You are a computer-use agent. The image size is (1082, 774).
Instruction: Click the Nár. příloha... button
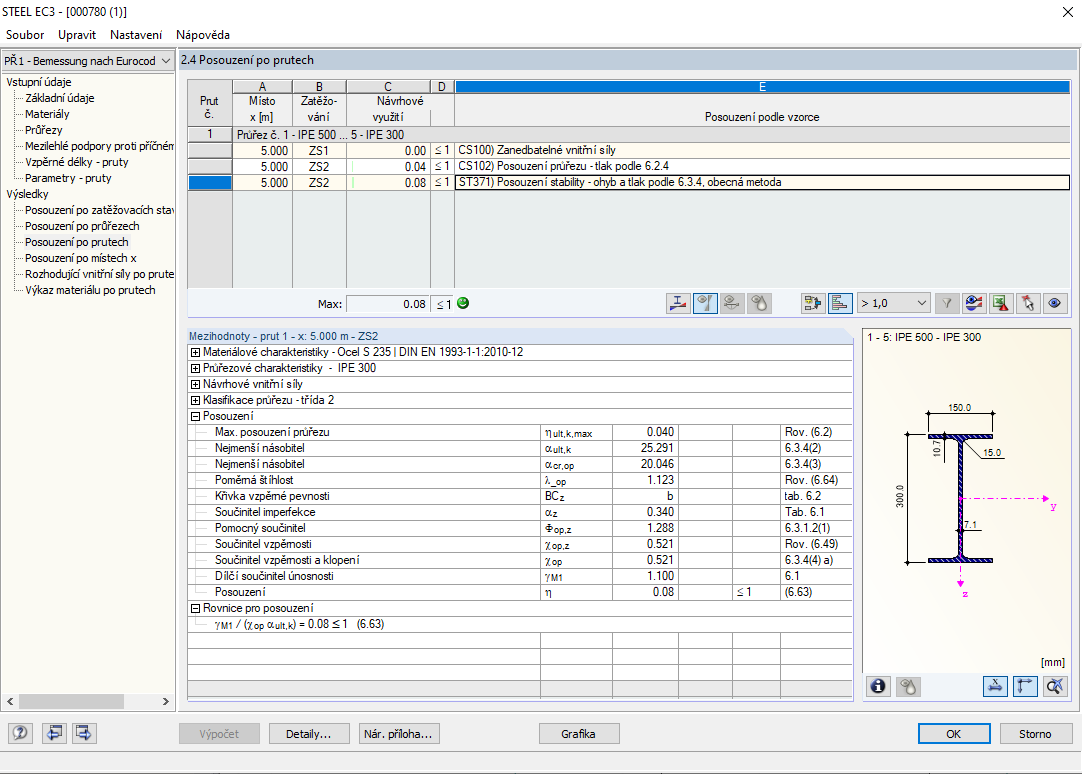398,733
